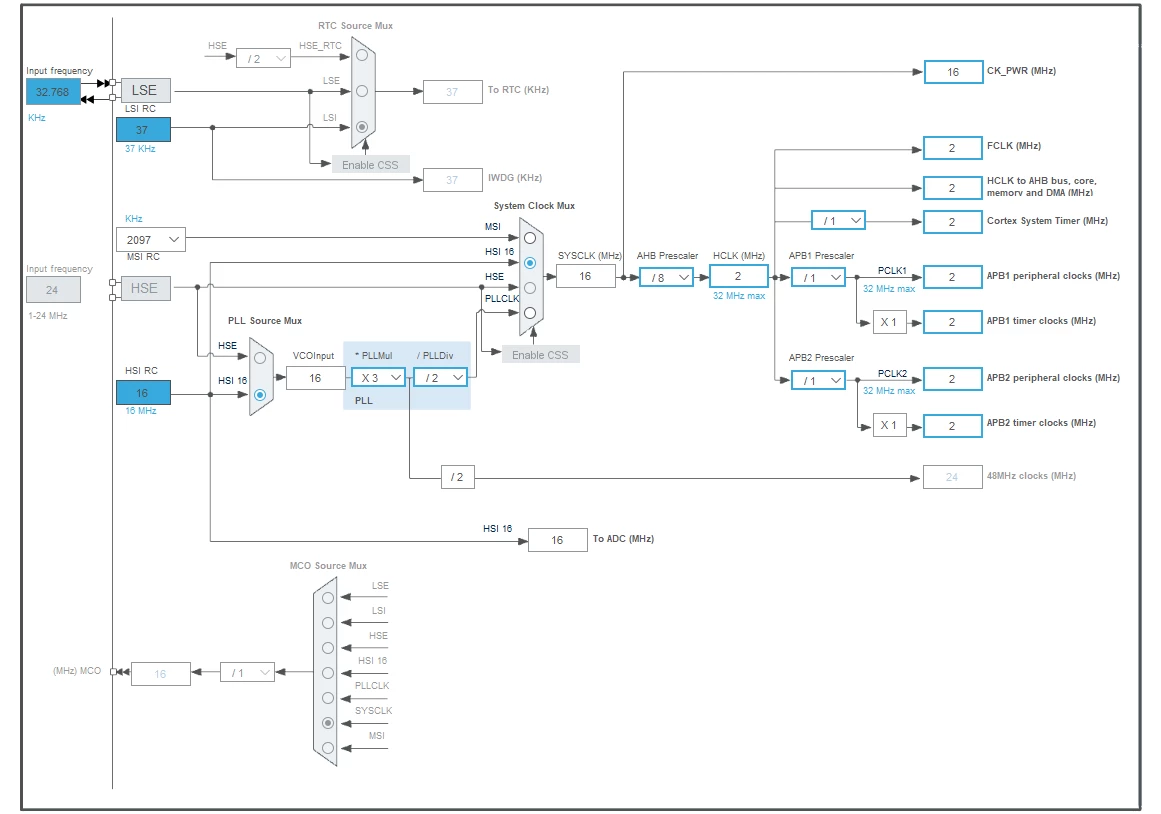This screenshot has height=814, width=1161.
Task: Click the 48MHz path /2 divider box
Action: pyautogui.click(x=458, y=477)
